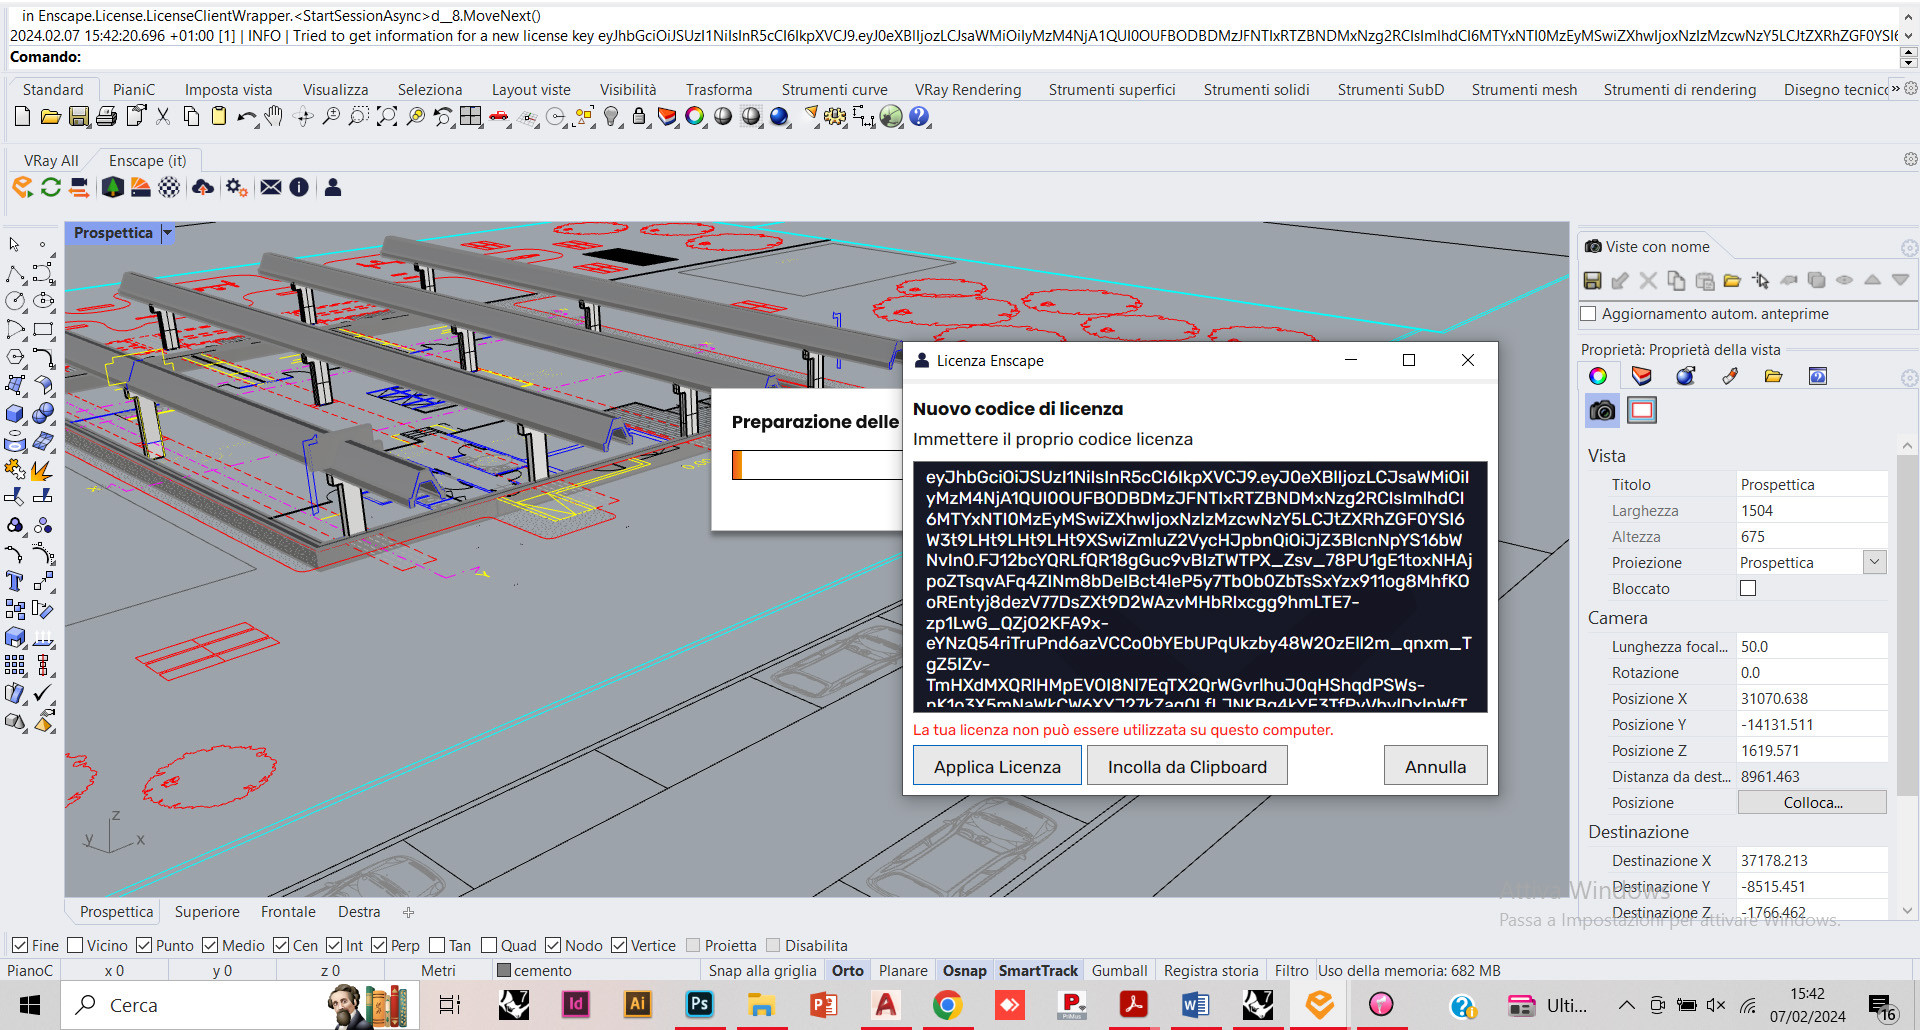Toggle Gumball in the status bar
The height and width of the screenshot is (1030, 1920).
pyautogui.click(x=1119, y=970)
